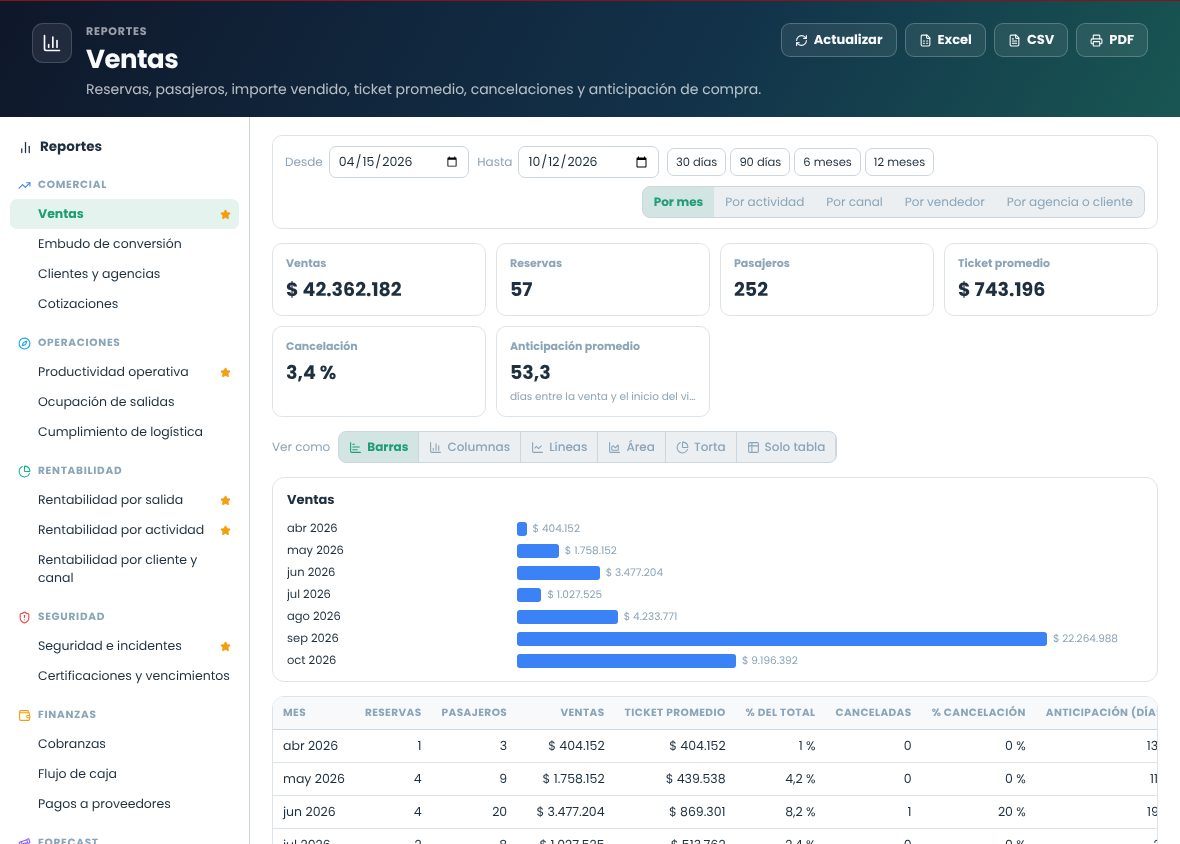Click the Reservas column header
The width and height of the screenshot is (1180, 844).
pos(393,712)
